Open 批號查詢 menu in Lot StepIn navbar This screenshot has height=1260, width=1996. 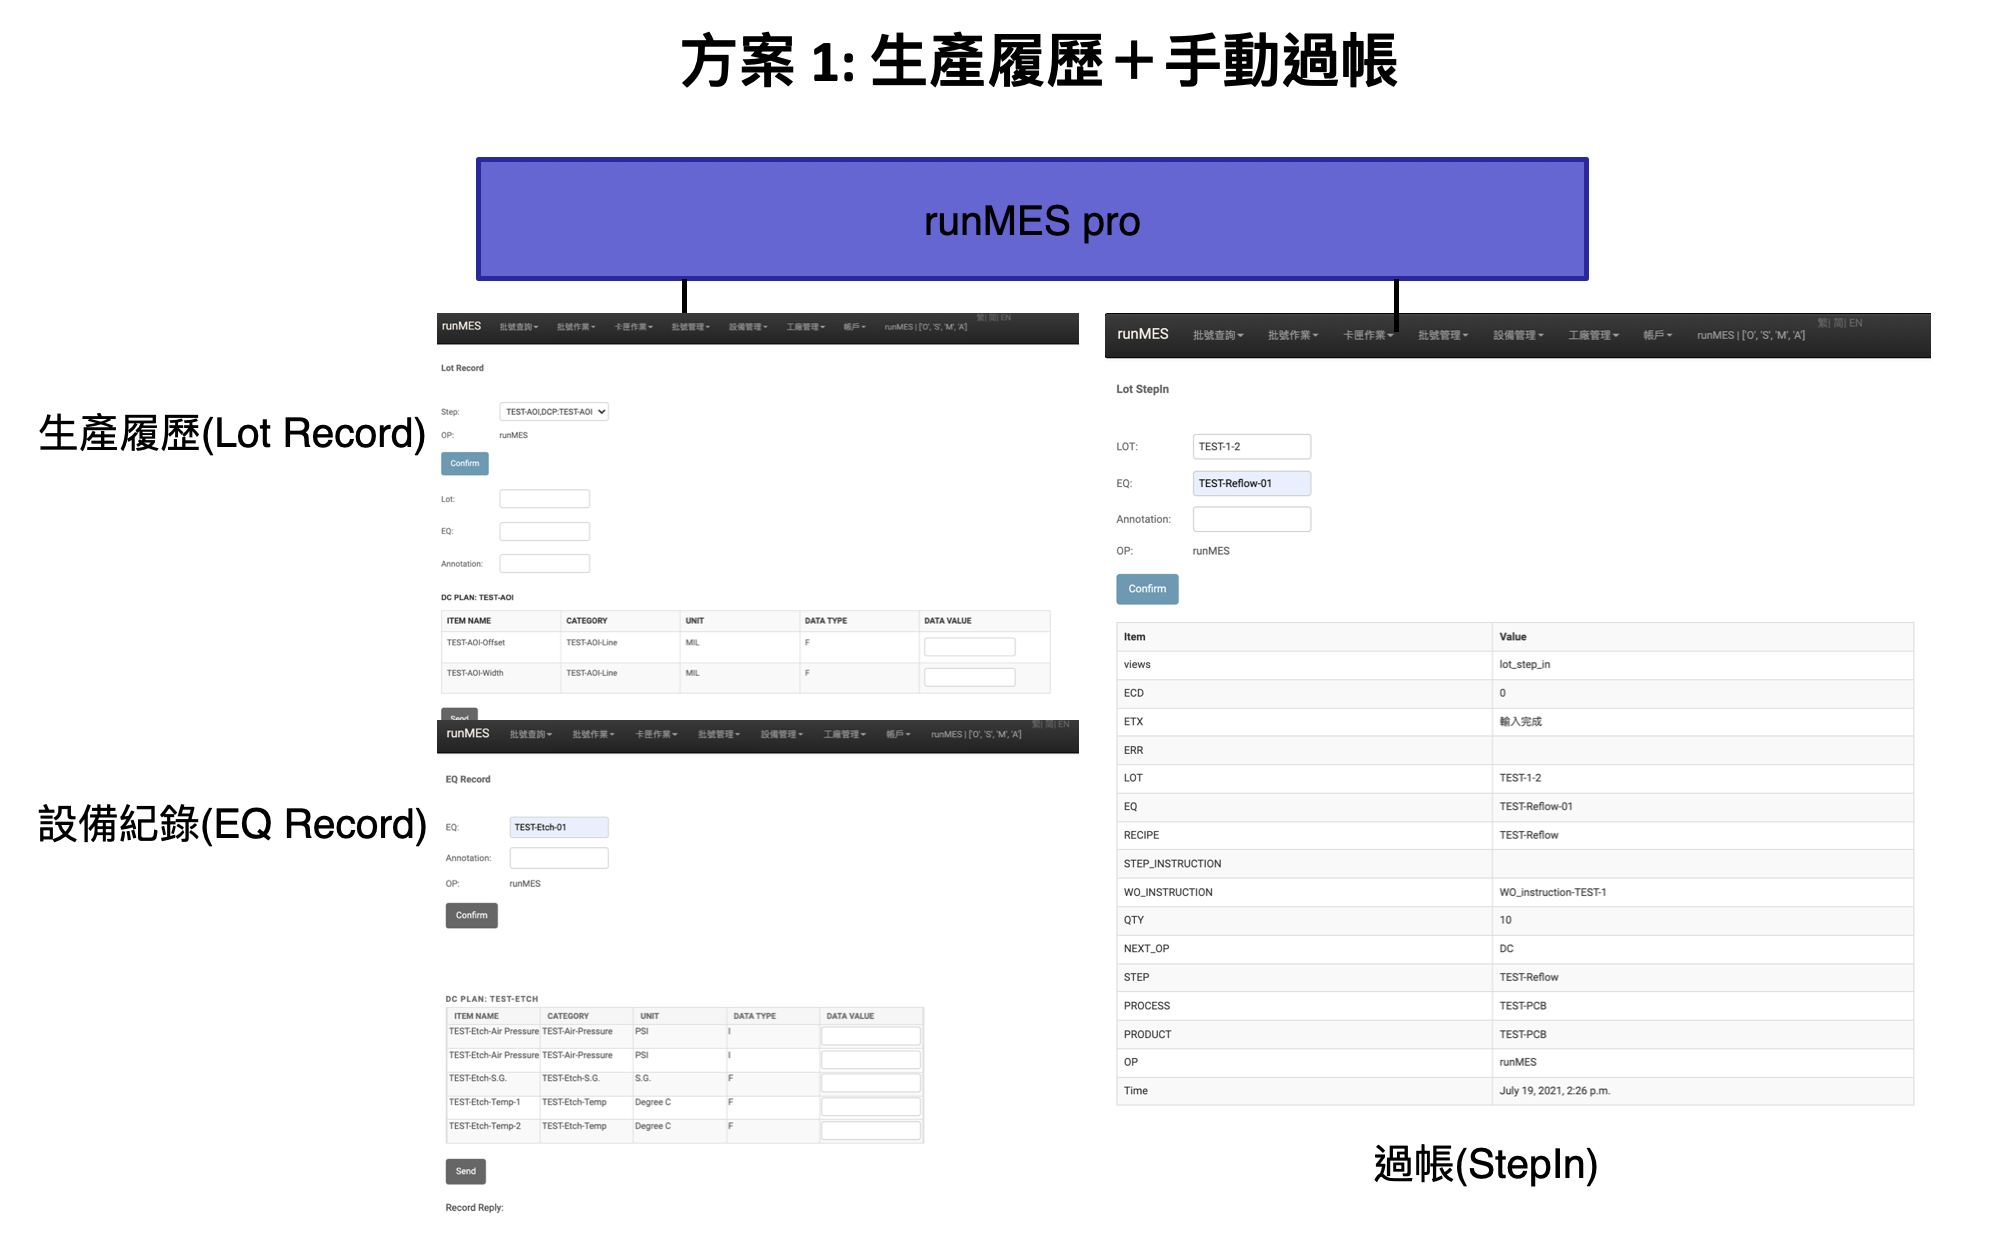tap(1217, 335)
